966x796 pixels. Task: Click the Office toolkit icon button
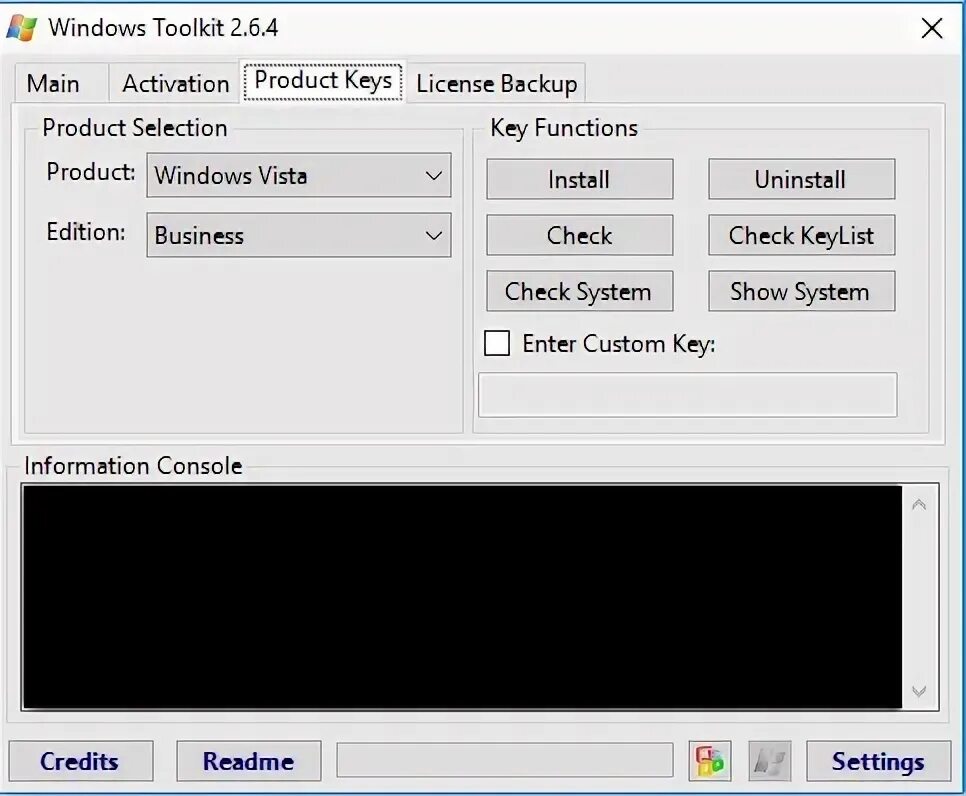(x=710, y=761)
